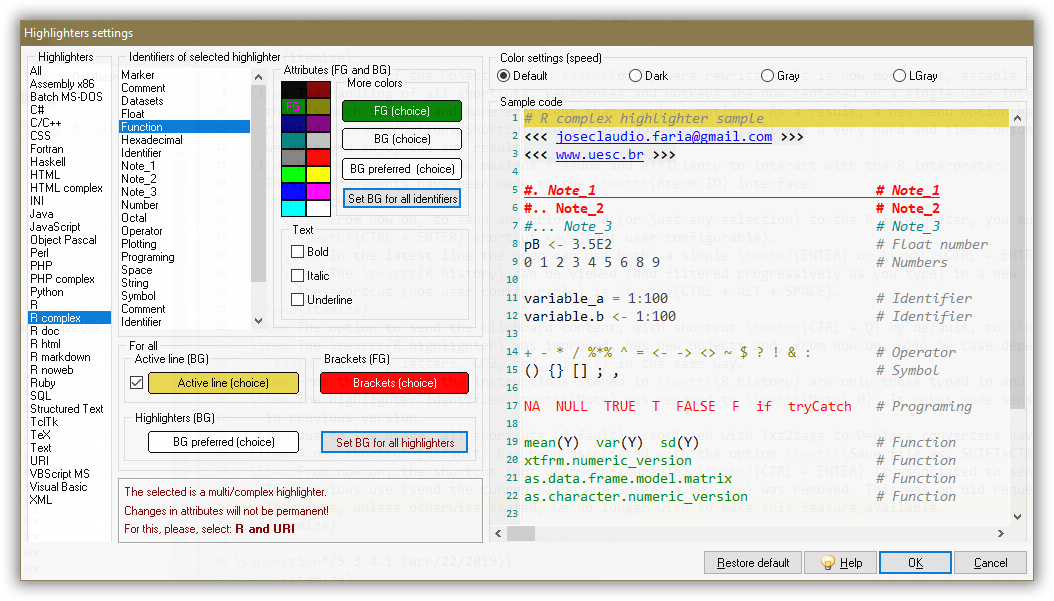The width and height of the screenshot is (1054, 601).
Task: Pick the red swatch in the attributes palette
Action: (318, 157)
